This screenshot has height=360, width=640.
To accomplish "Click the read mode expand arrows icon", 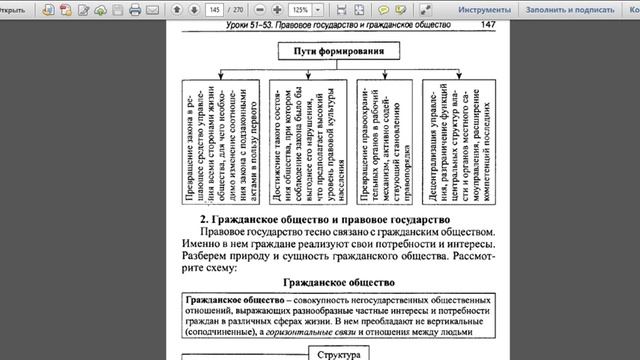I will (425, 10).
